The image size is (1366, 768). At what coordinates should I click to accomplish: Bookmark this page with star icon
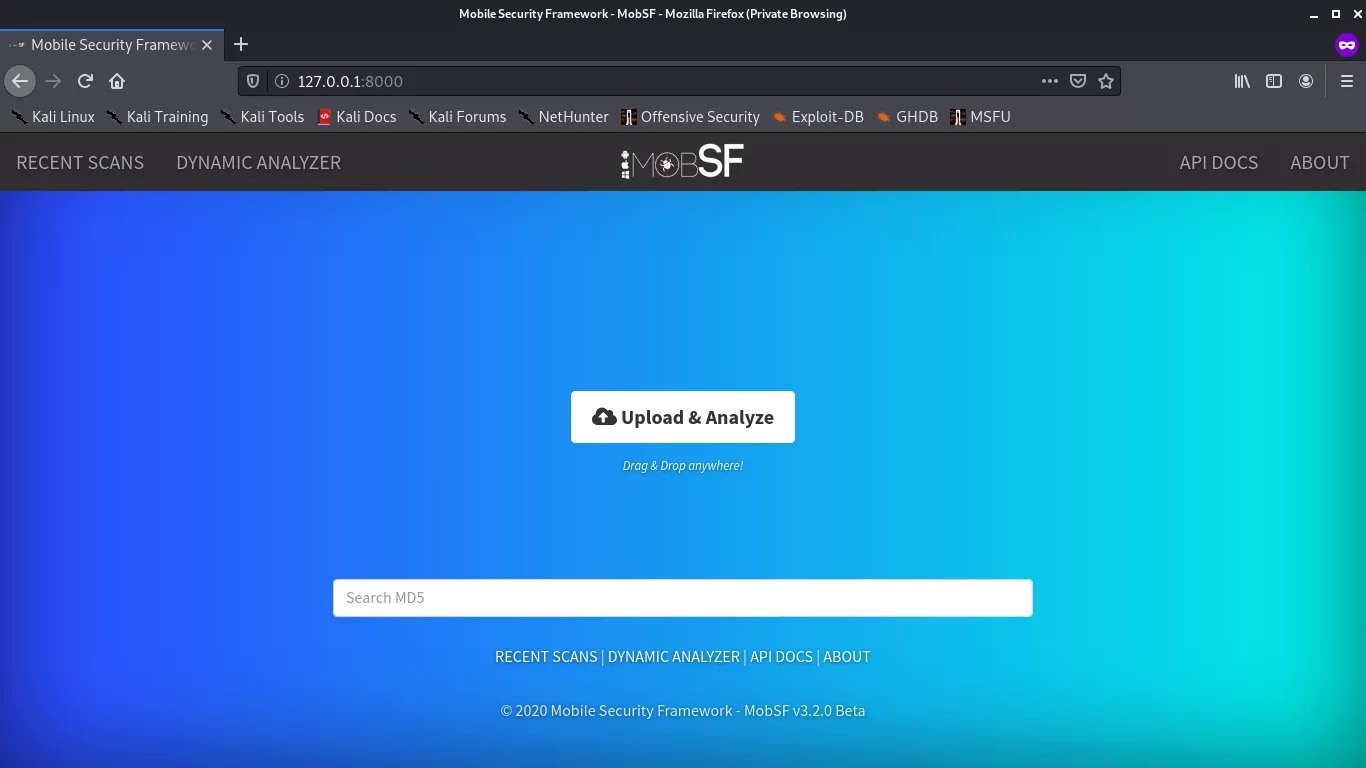(1106, 81)
